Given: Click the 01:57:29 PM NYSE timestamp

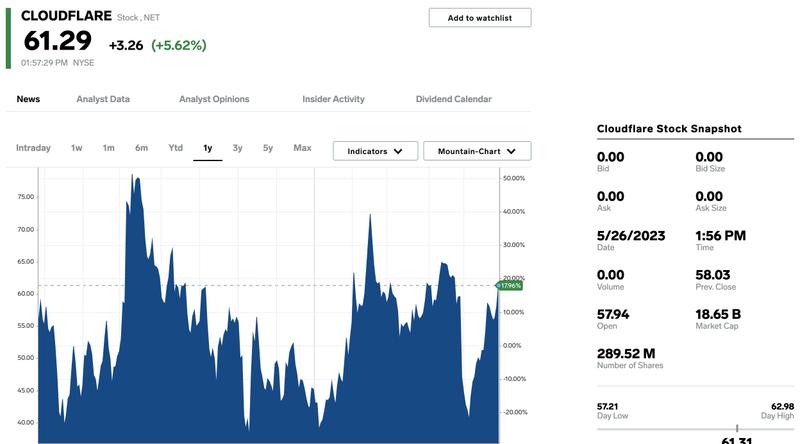Looking at the screenshot, I should [x=58, y=63].
